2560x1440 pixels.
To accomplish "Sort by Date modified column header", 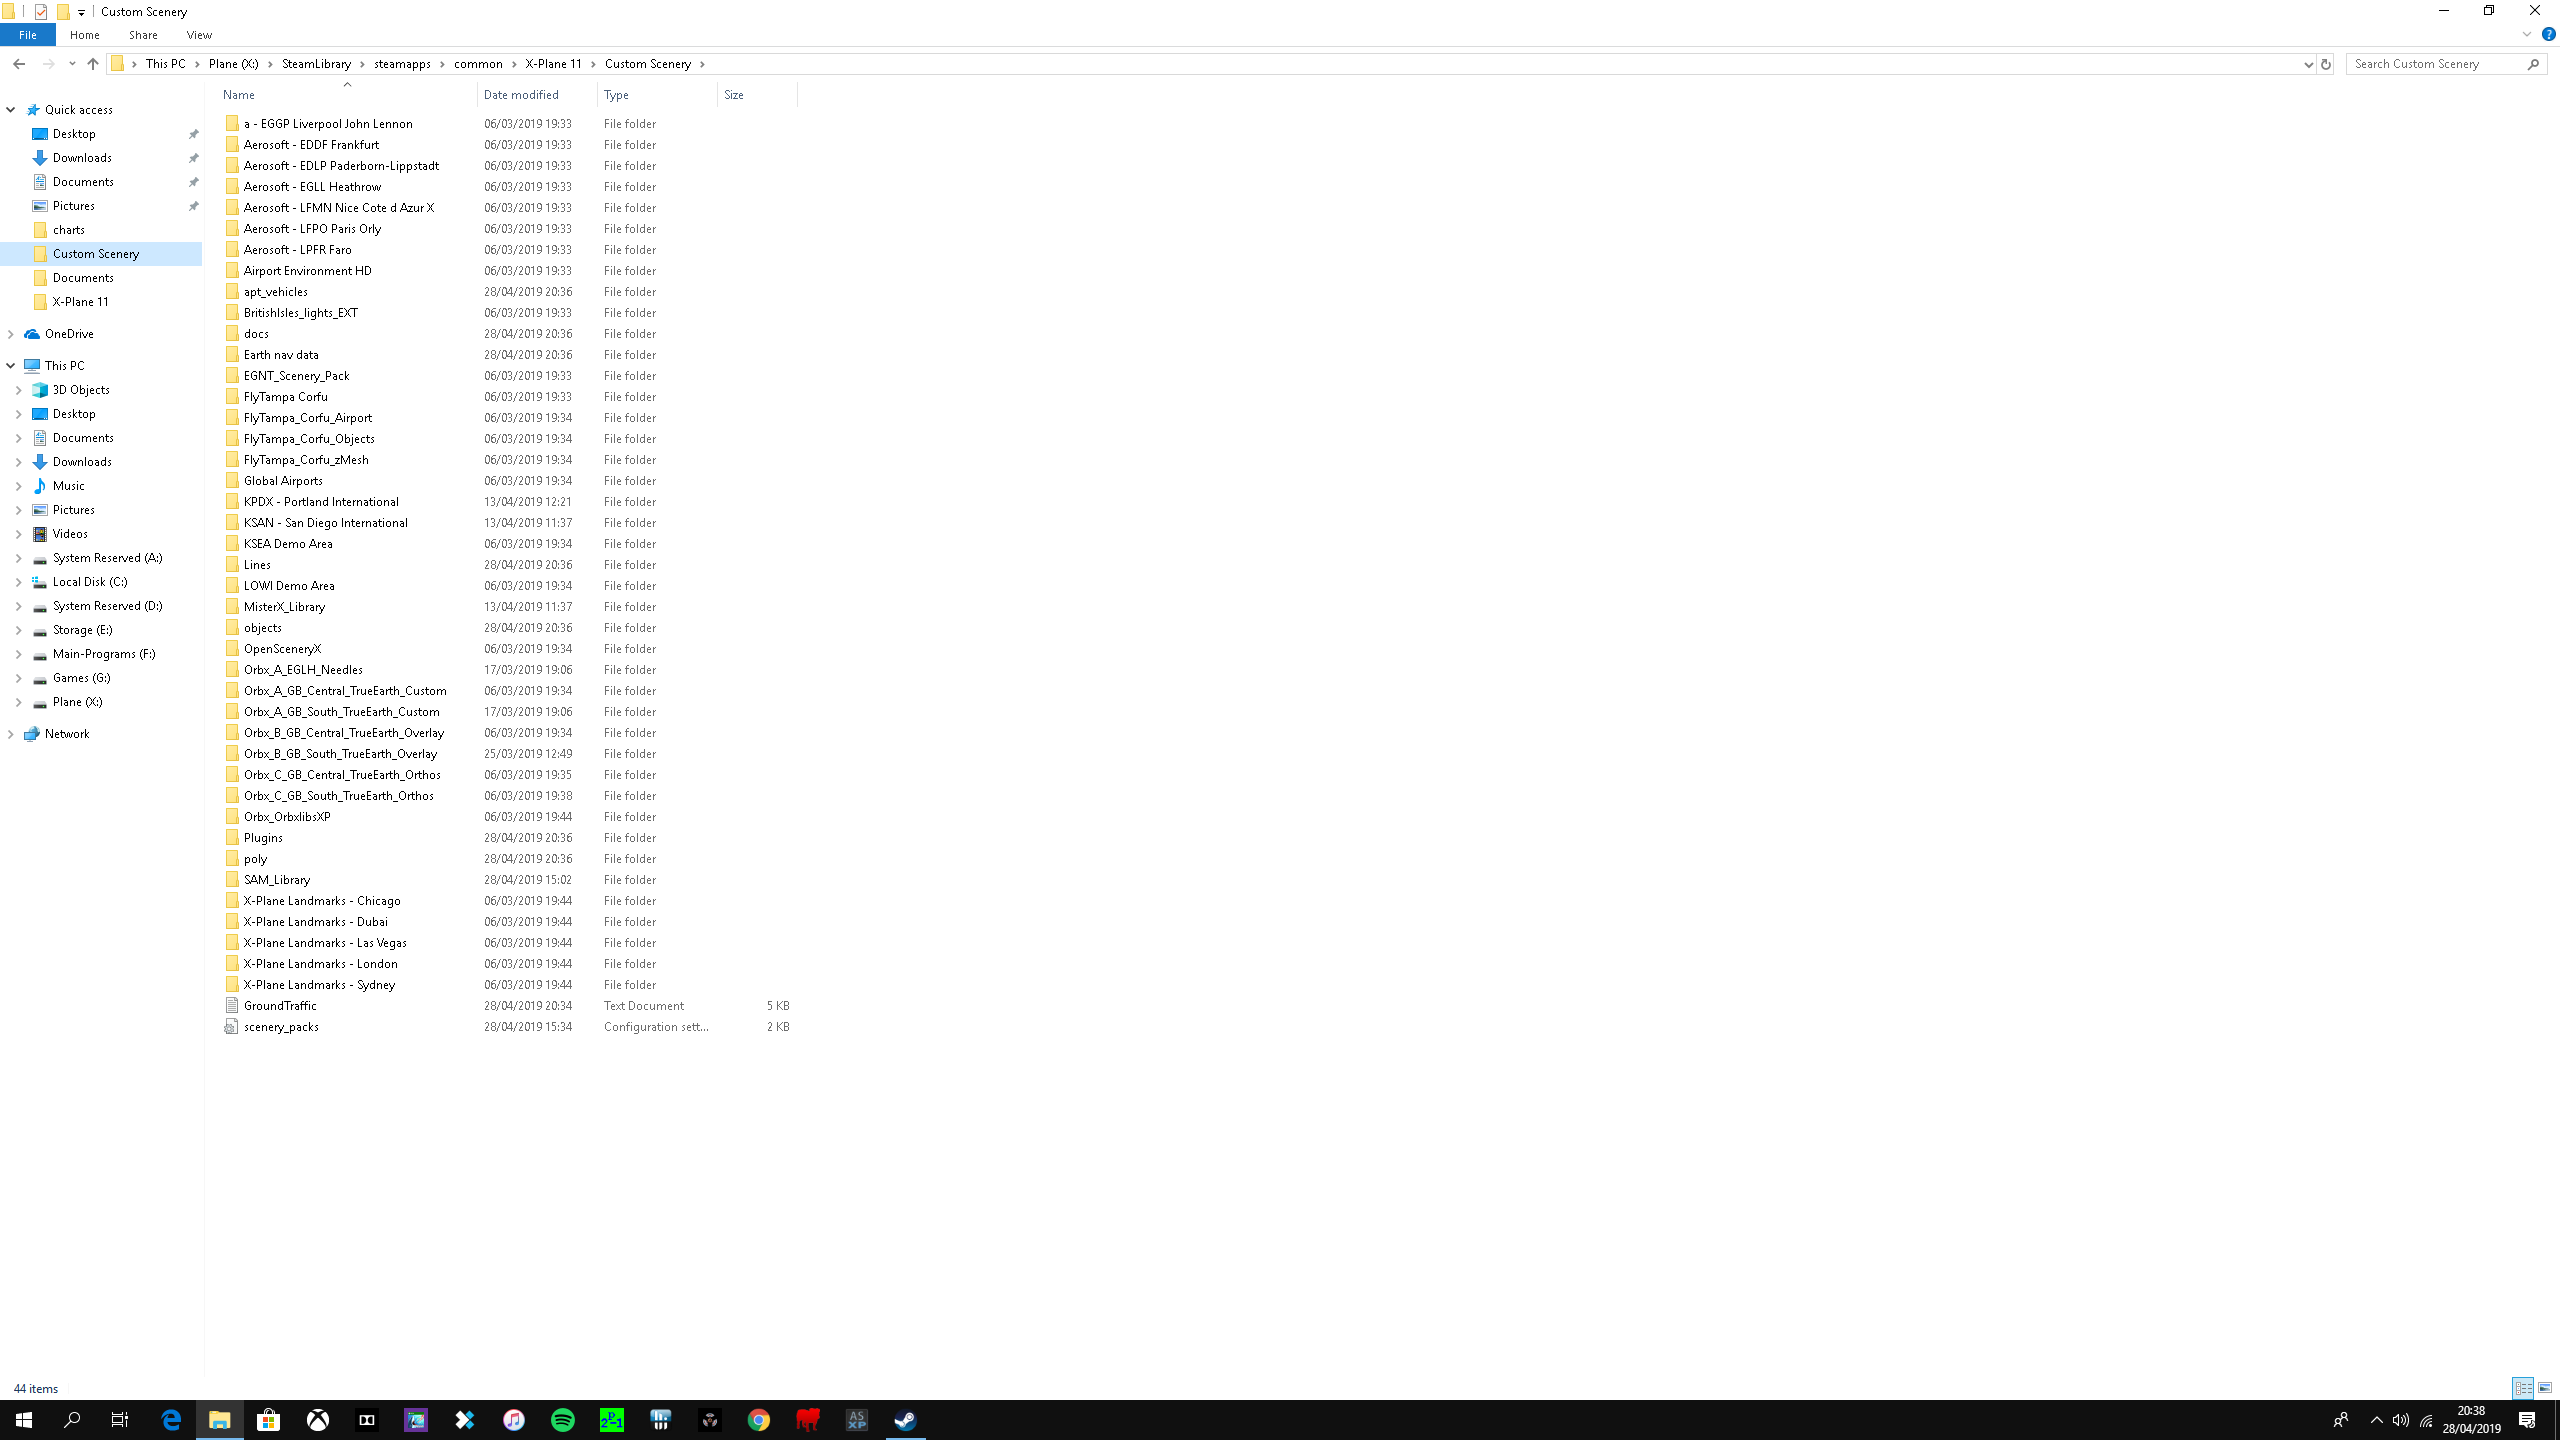I will pyautogui.click(x=521, y=95).
